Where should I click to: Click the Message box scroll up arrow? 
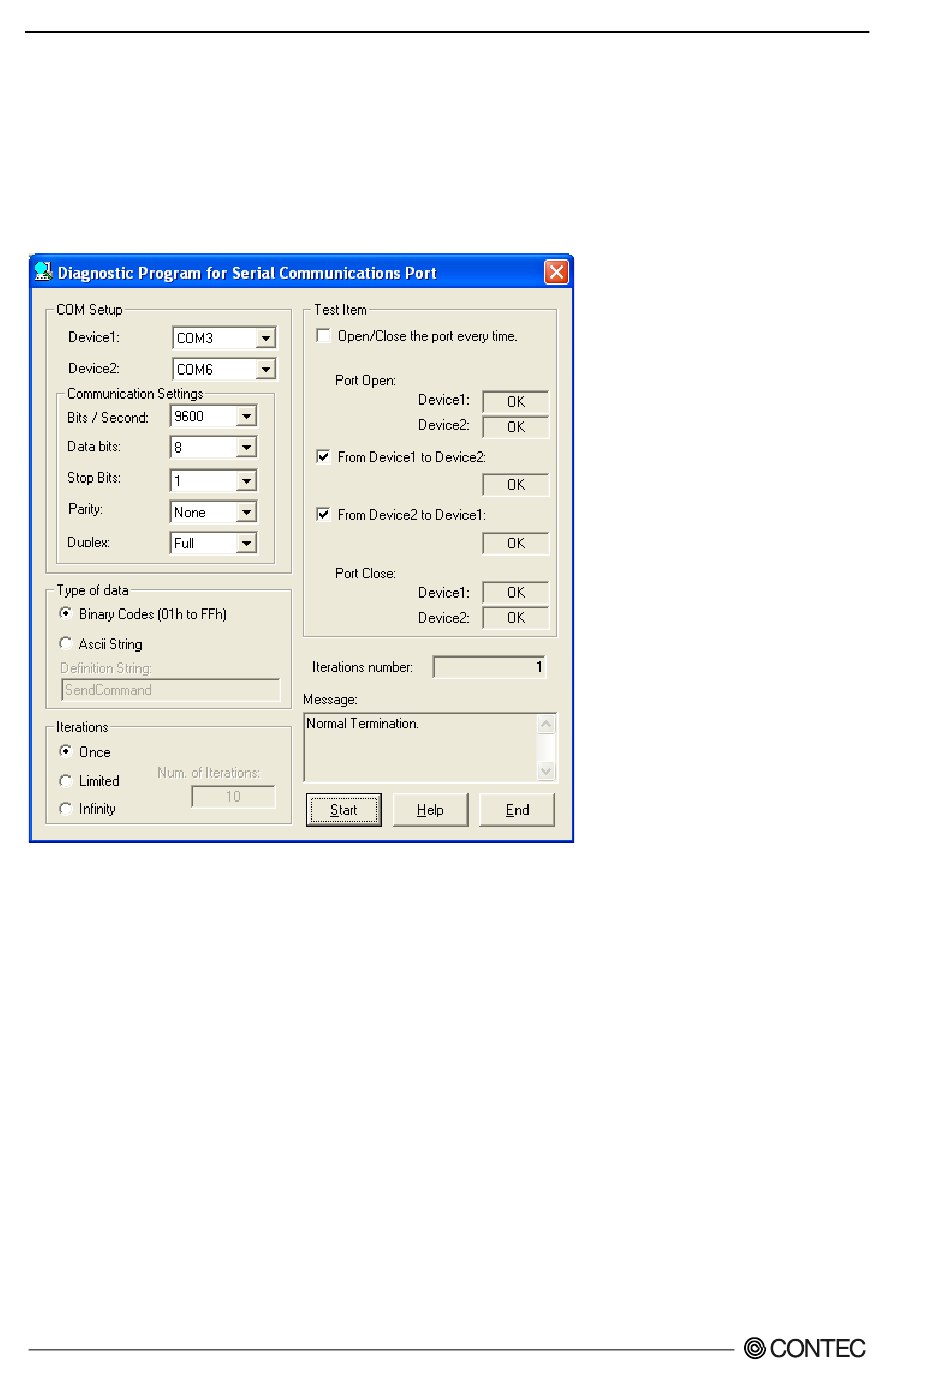click(x=546, y=724)
